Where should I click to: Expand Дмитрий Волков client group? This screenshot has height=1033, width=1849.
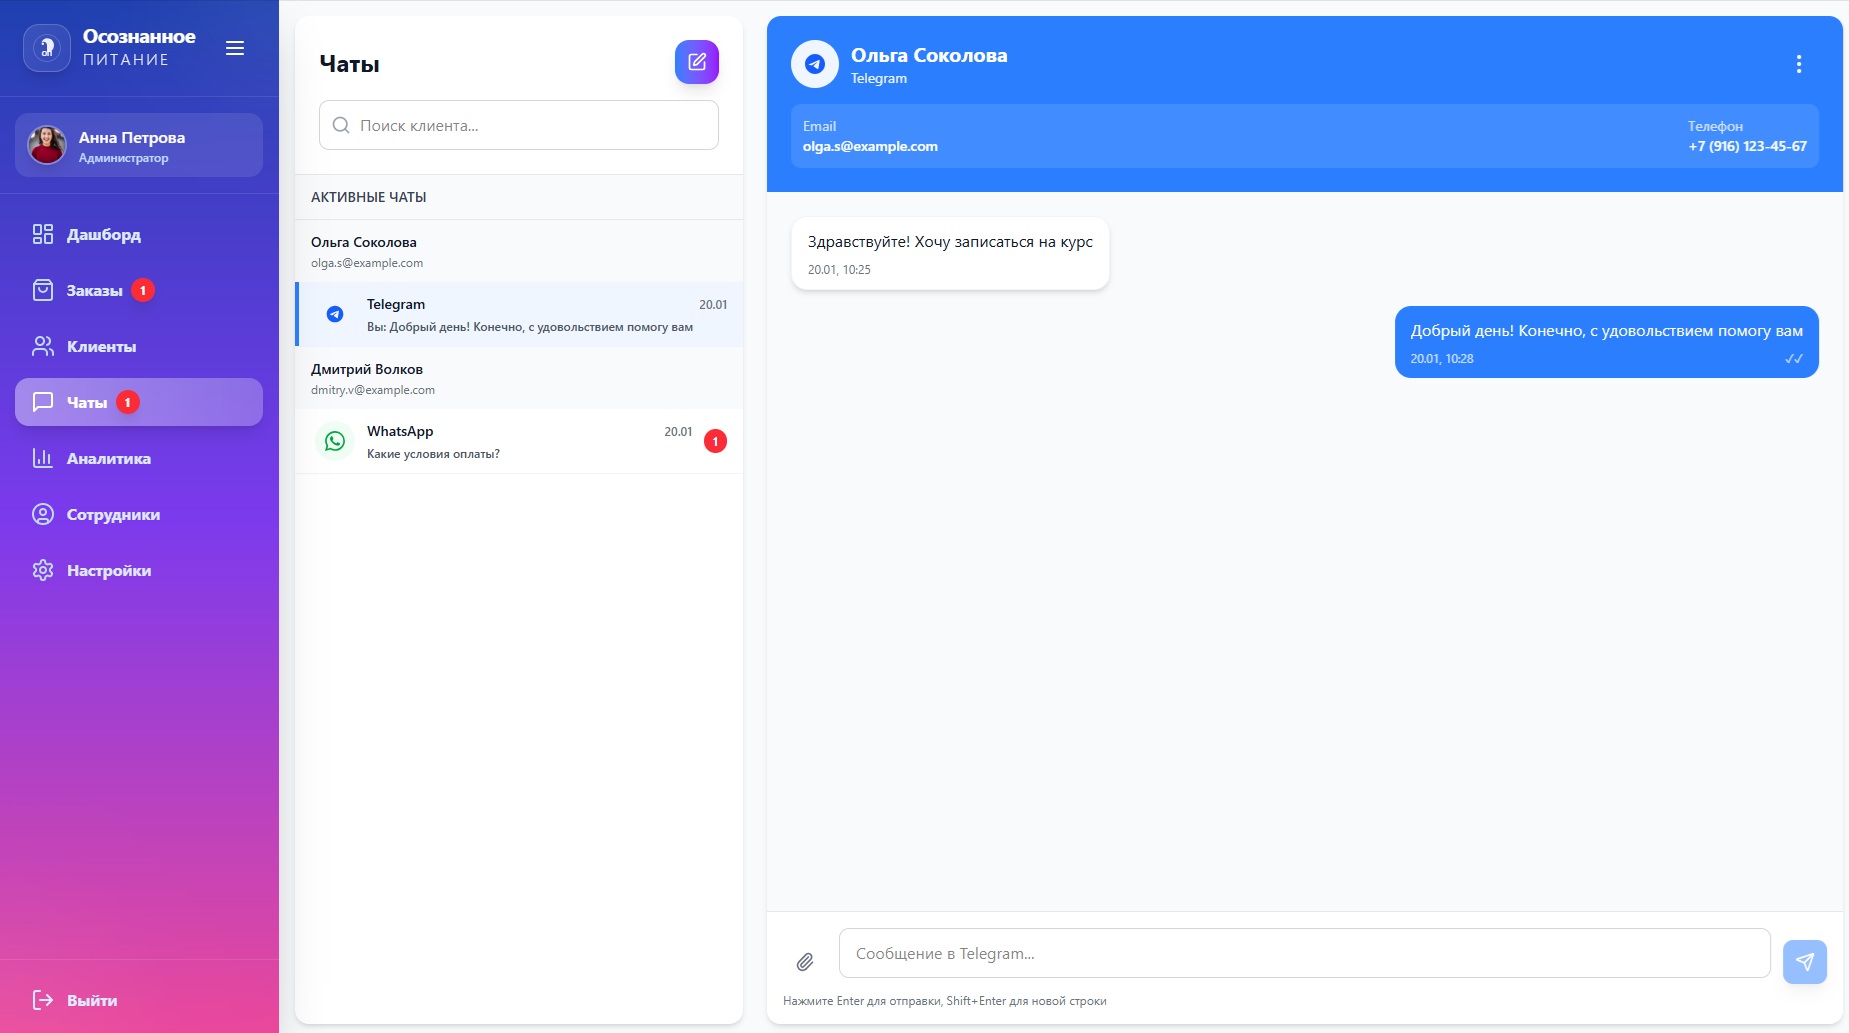519,378
